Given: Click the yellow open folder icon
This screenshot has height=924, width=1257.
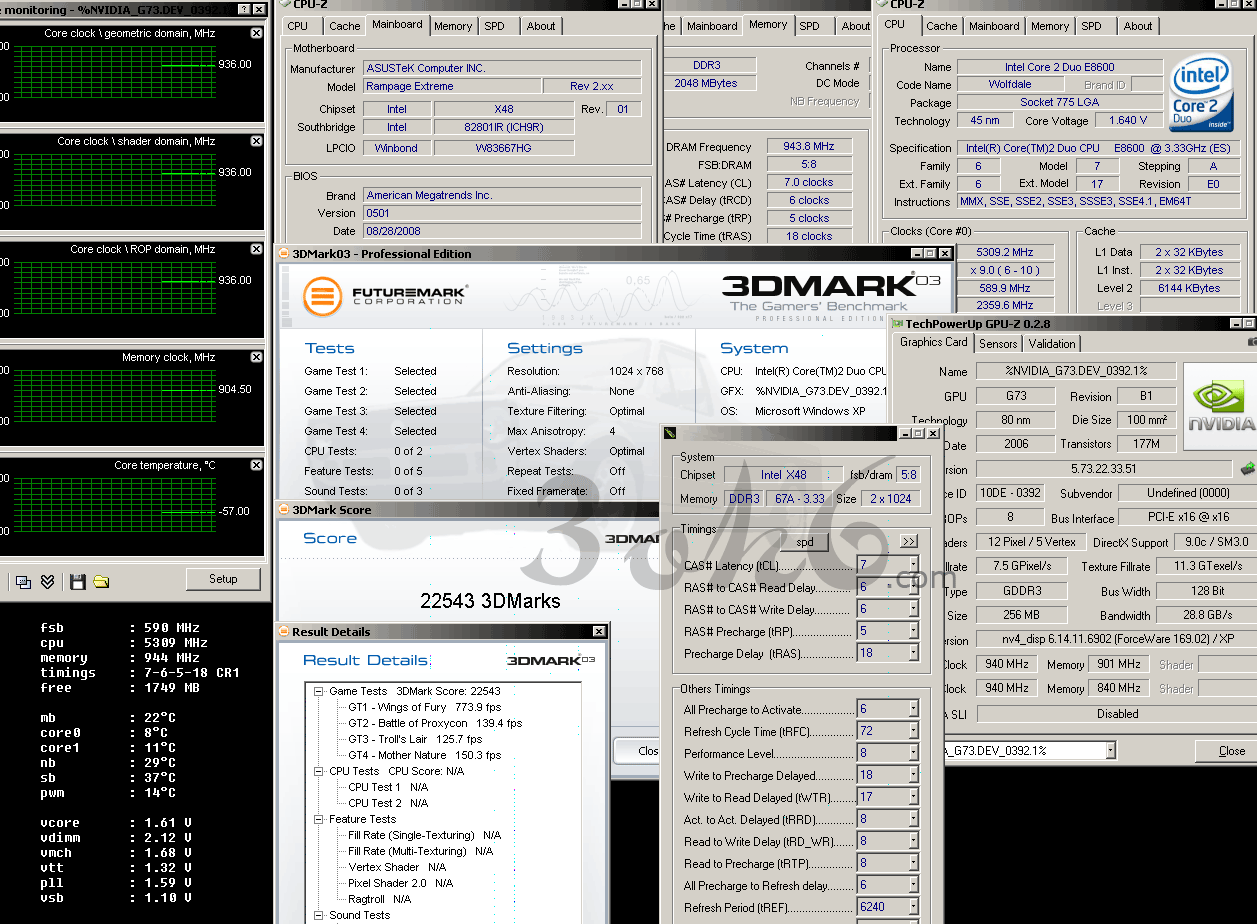Looking at the screenshot, I should pos(101,581).
